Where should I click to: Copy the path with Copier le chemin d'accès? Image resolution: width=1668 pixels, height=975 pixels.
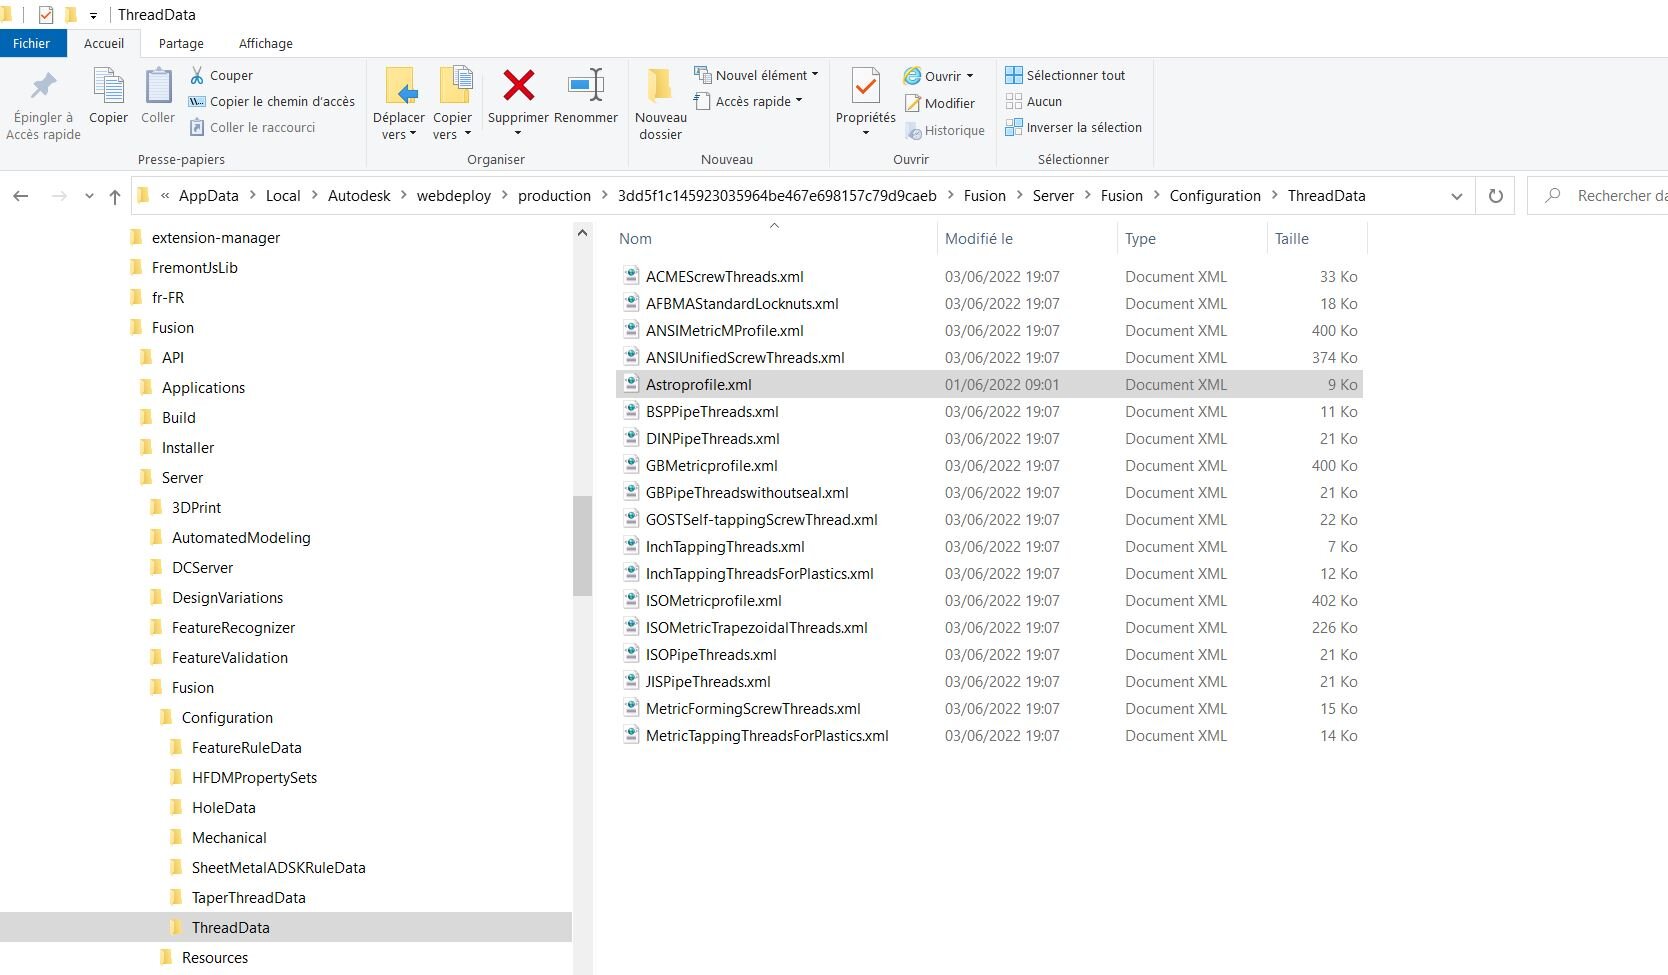(x=272, y=101)
